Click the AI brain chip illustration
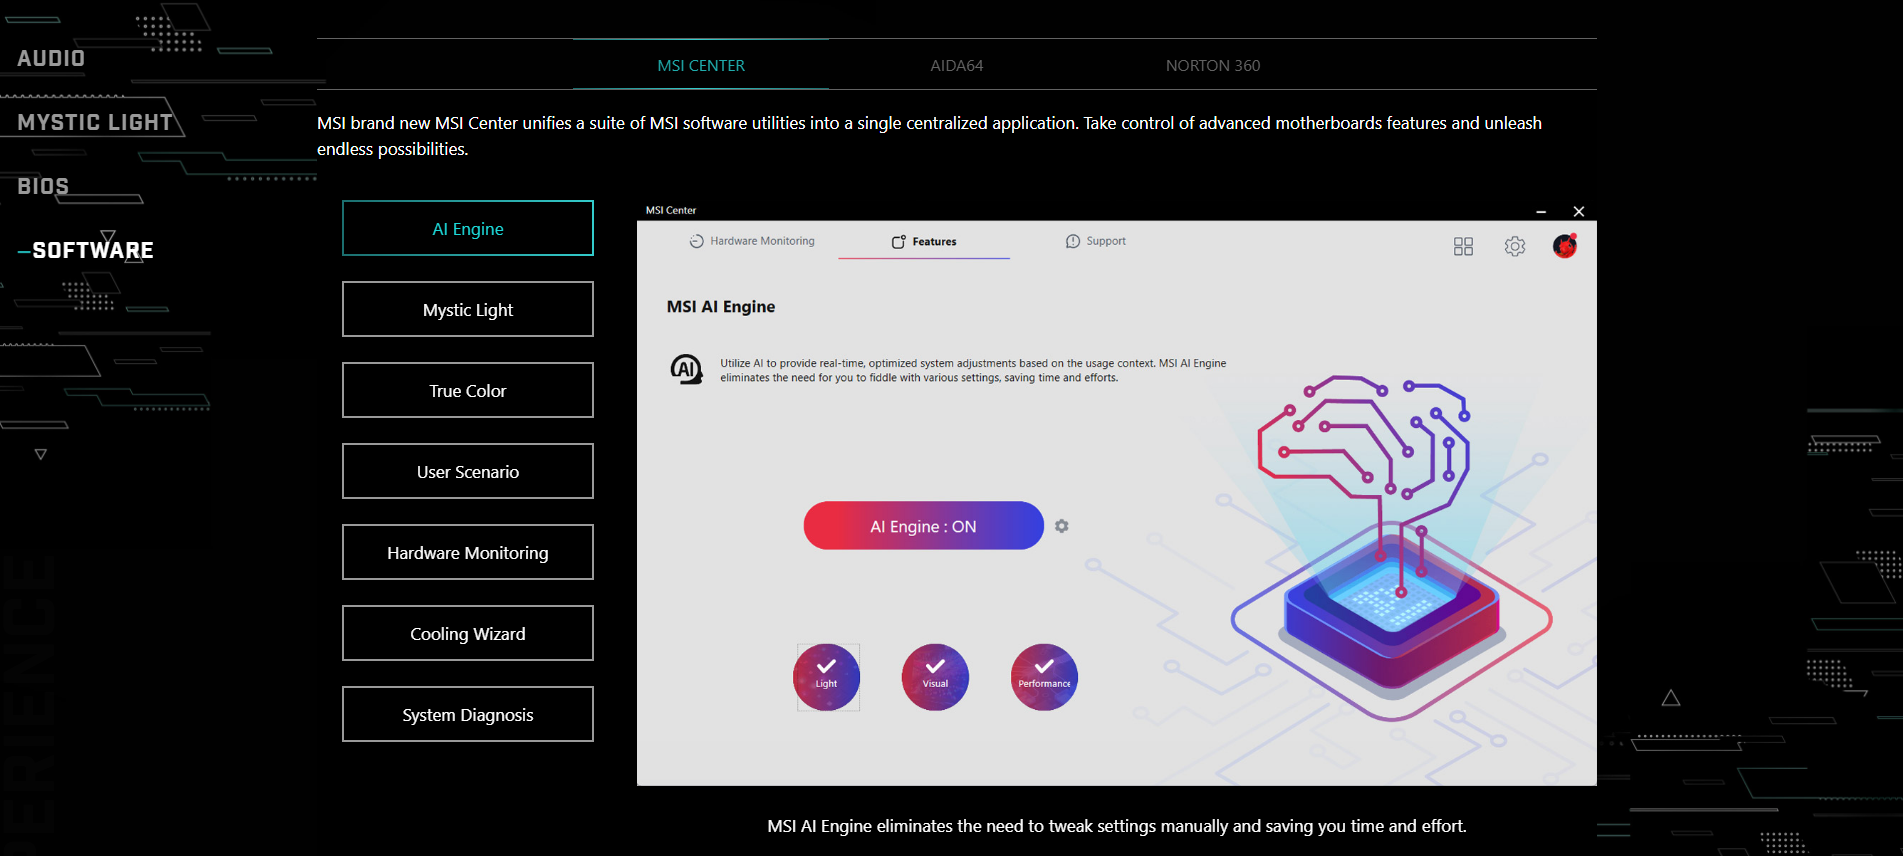The image size is (1904, 856). [1392, 547]
